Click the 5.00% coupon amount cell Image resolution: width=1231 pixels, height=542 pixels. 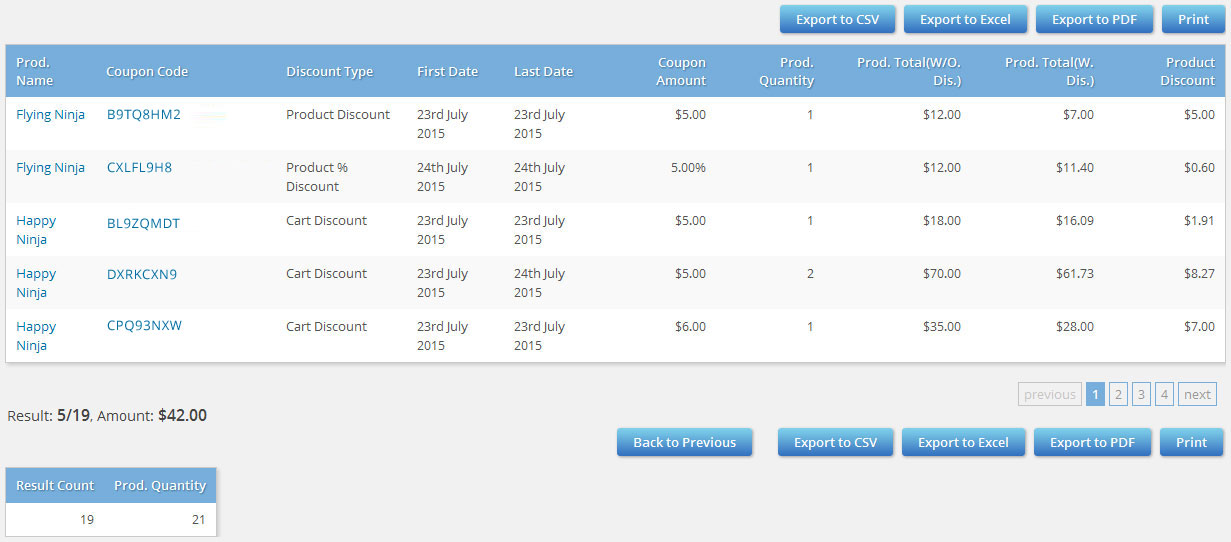[688, 167]
